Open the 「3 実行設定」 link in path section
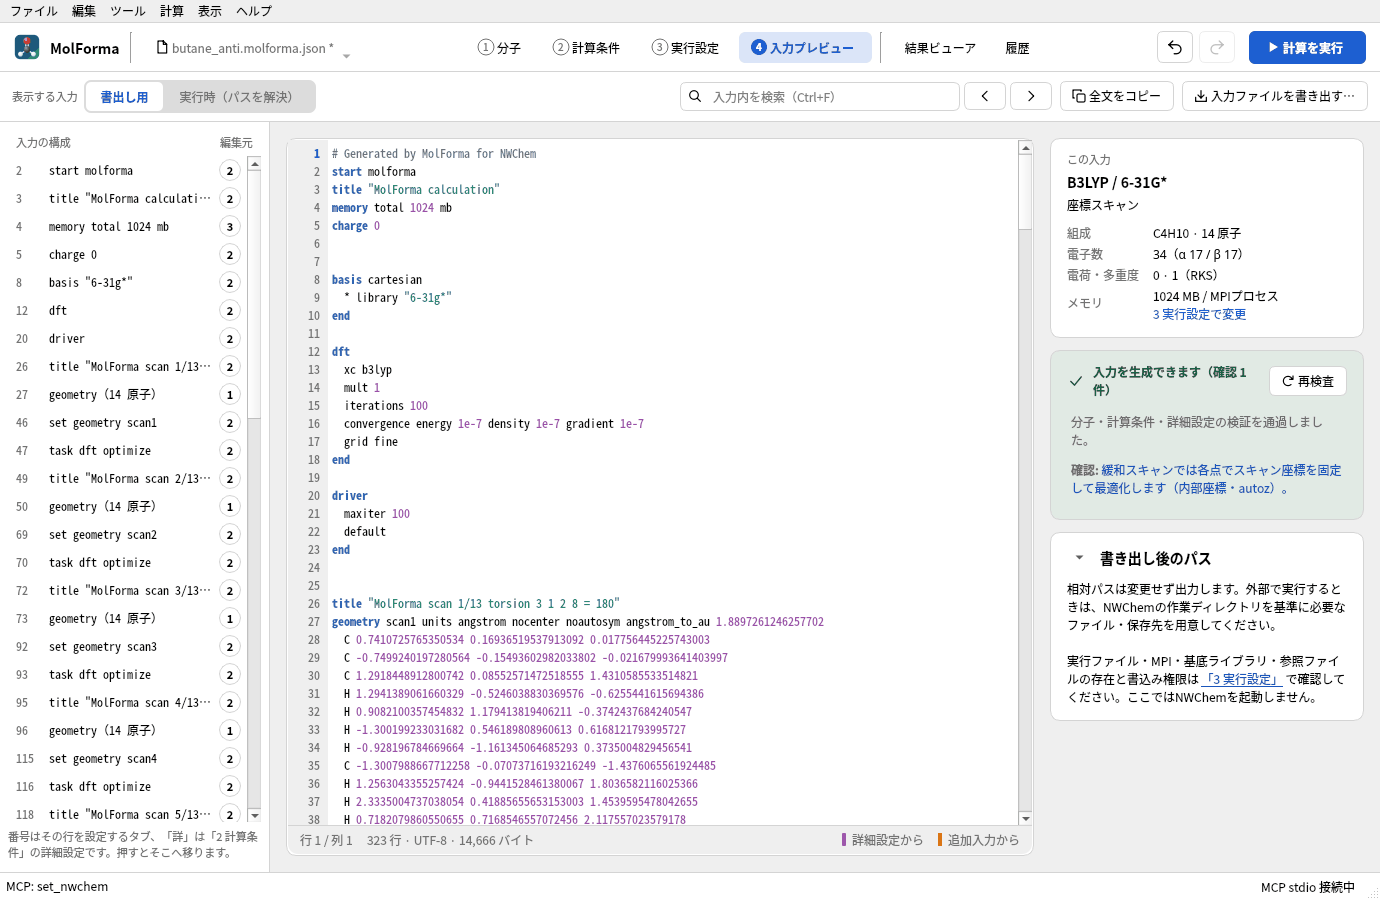Viewport: 1380px width, 900px height. [1242, 679]
